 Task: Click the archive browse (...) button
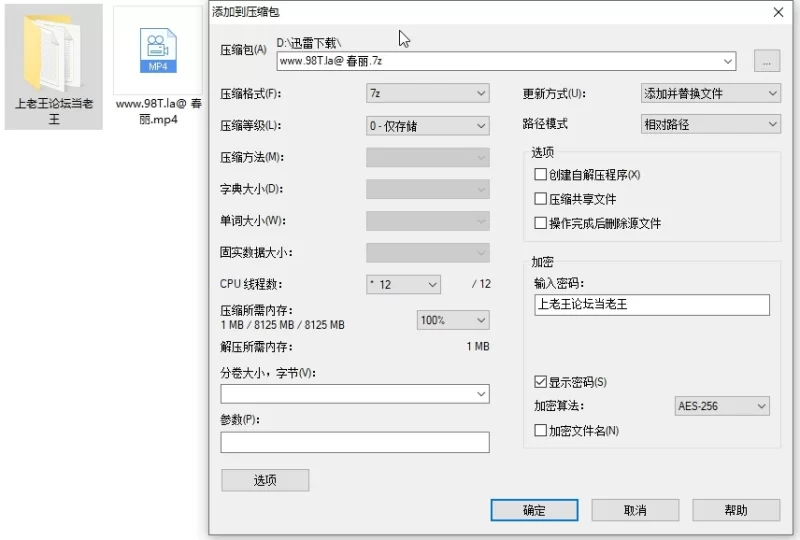coord(766,61)
